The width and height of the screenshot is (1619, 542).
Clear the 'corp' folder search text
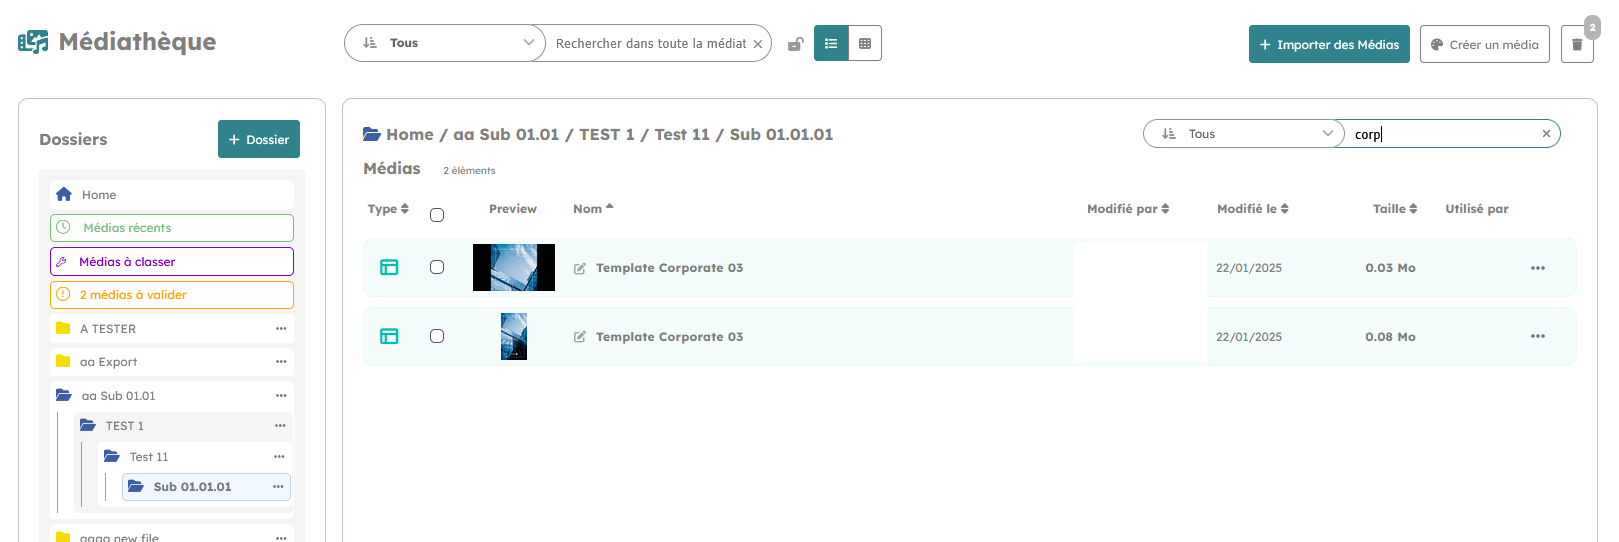(1546, 134)
